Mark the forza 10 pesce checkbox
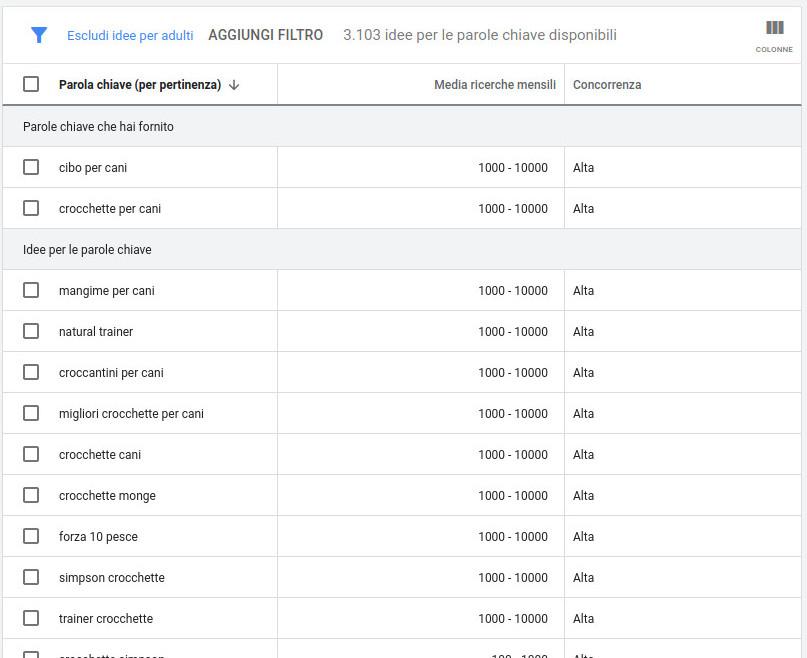The image size is (807, 658). (x=31, y=536)
